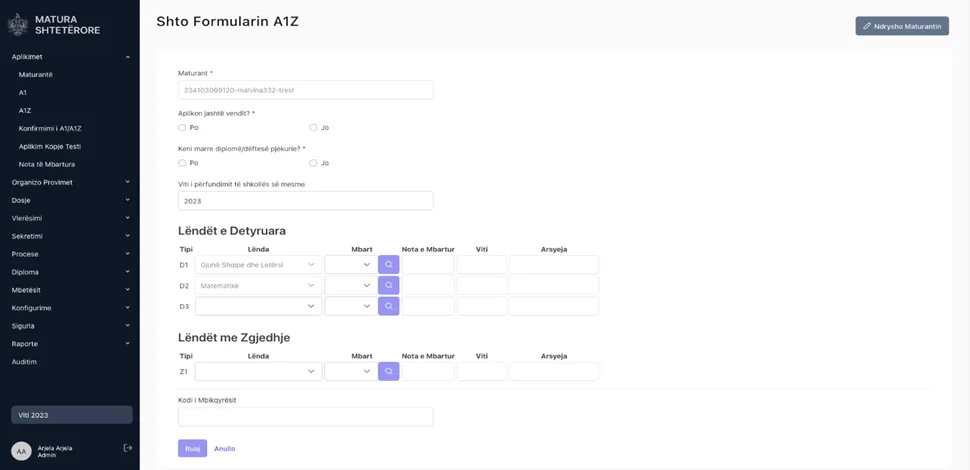Image resolution: width=970 pixels, height=470 pixels.
Task: Select Jo for Aplikon jashtë vendit
Action: 313,127
